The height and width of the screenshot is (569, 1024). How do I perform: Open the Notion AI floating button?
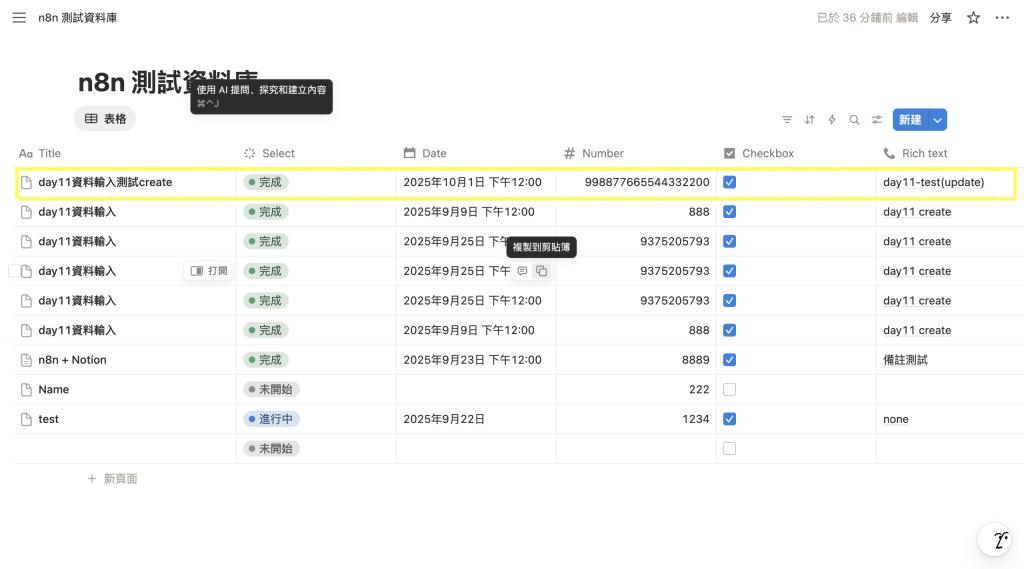[x=995, y=540]
